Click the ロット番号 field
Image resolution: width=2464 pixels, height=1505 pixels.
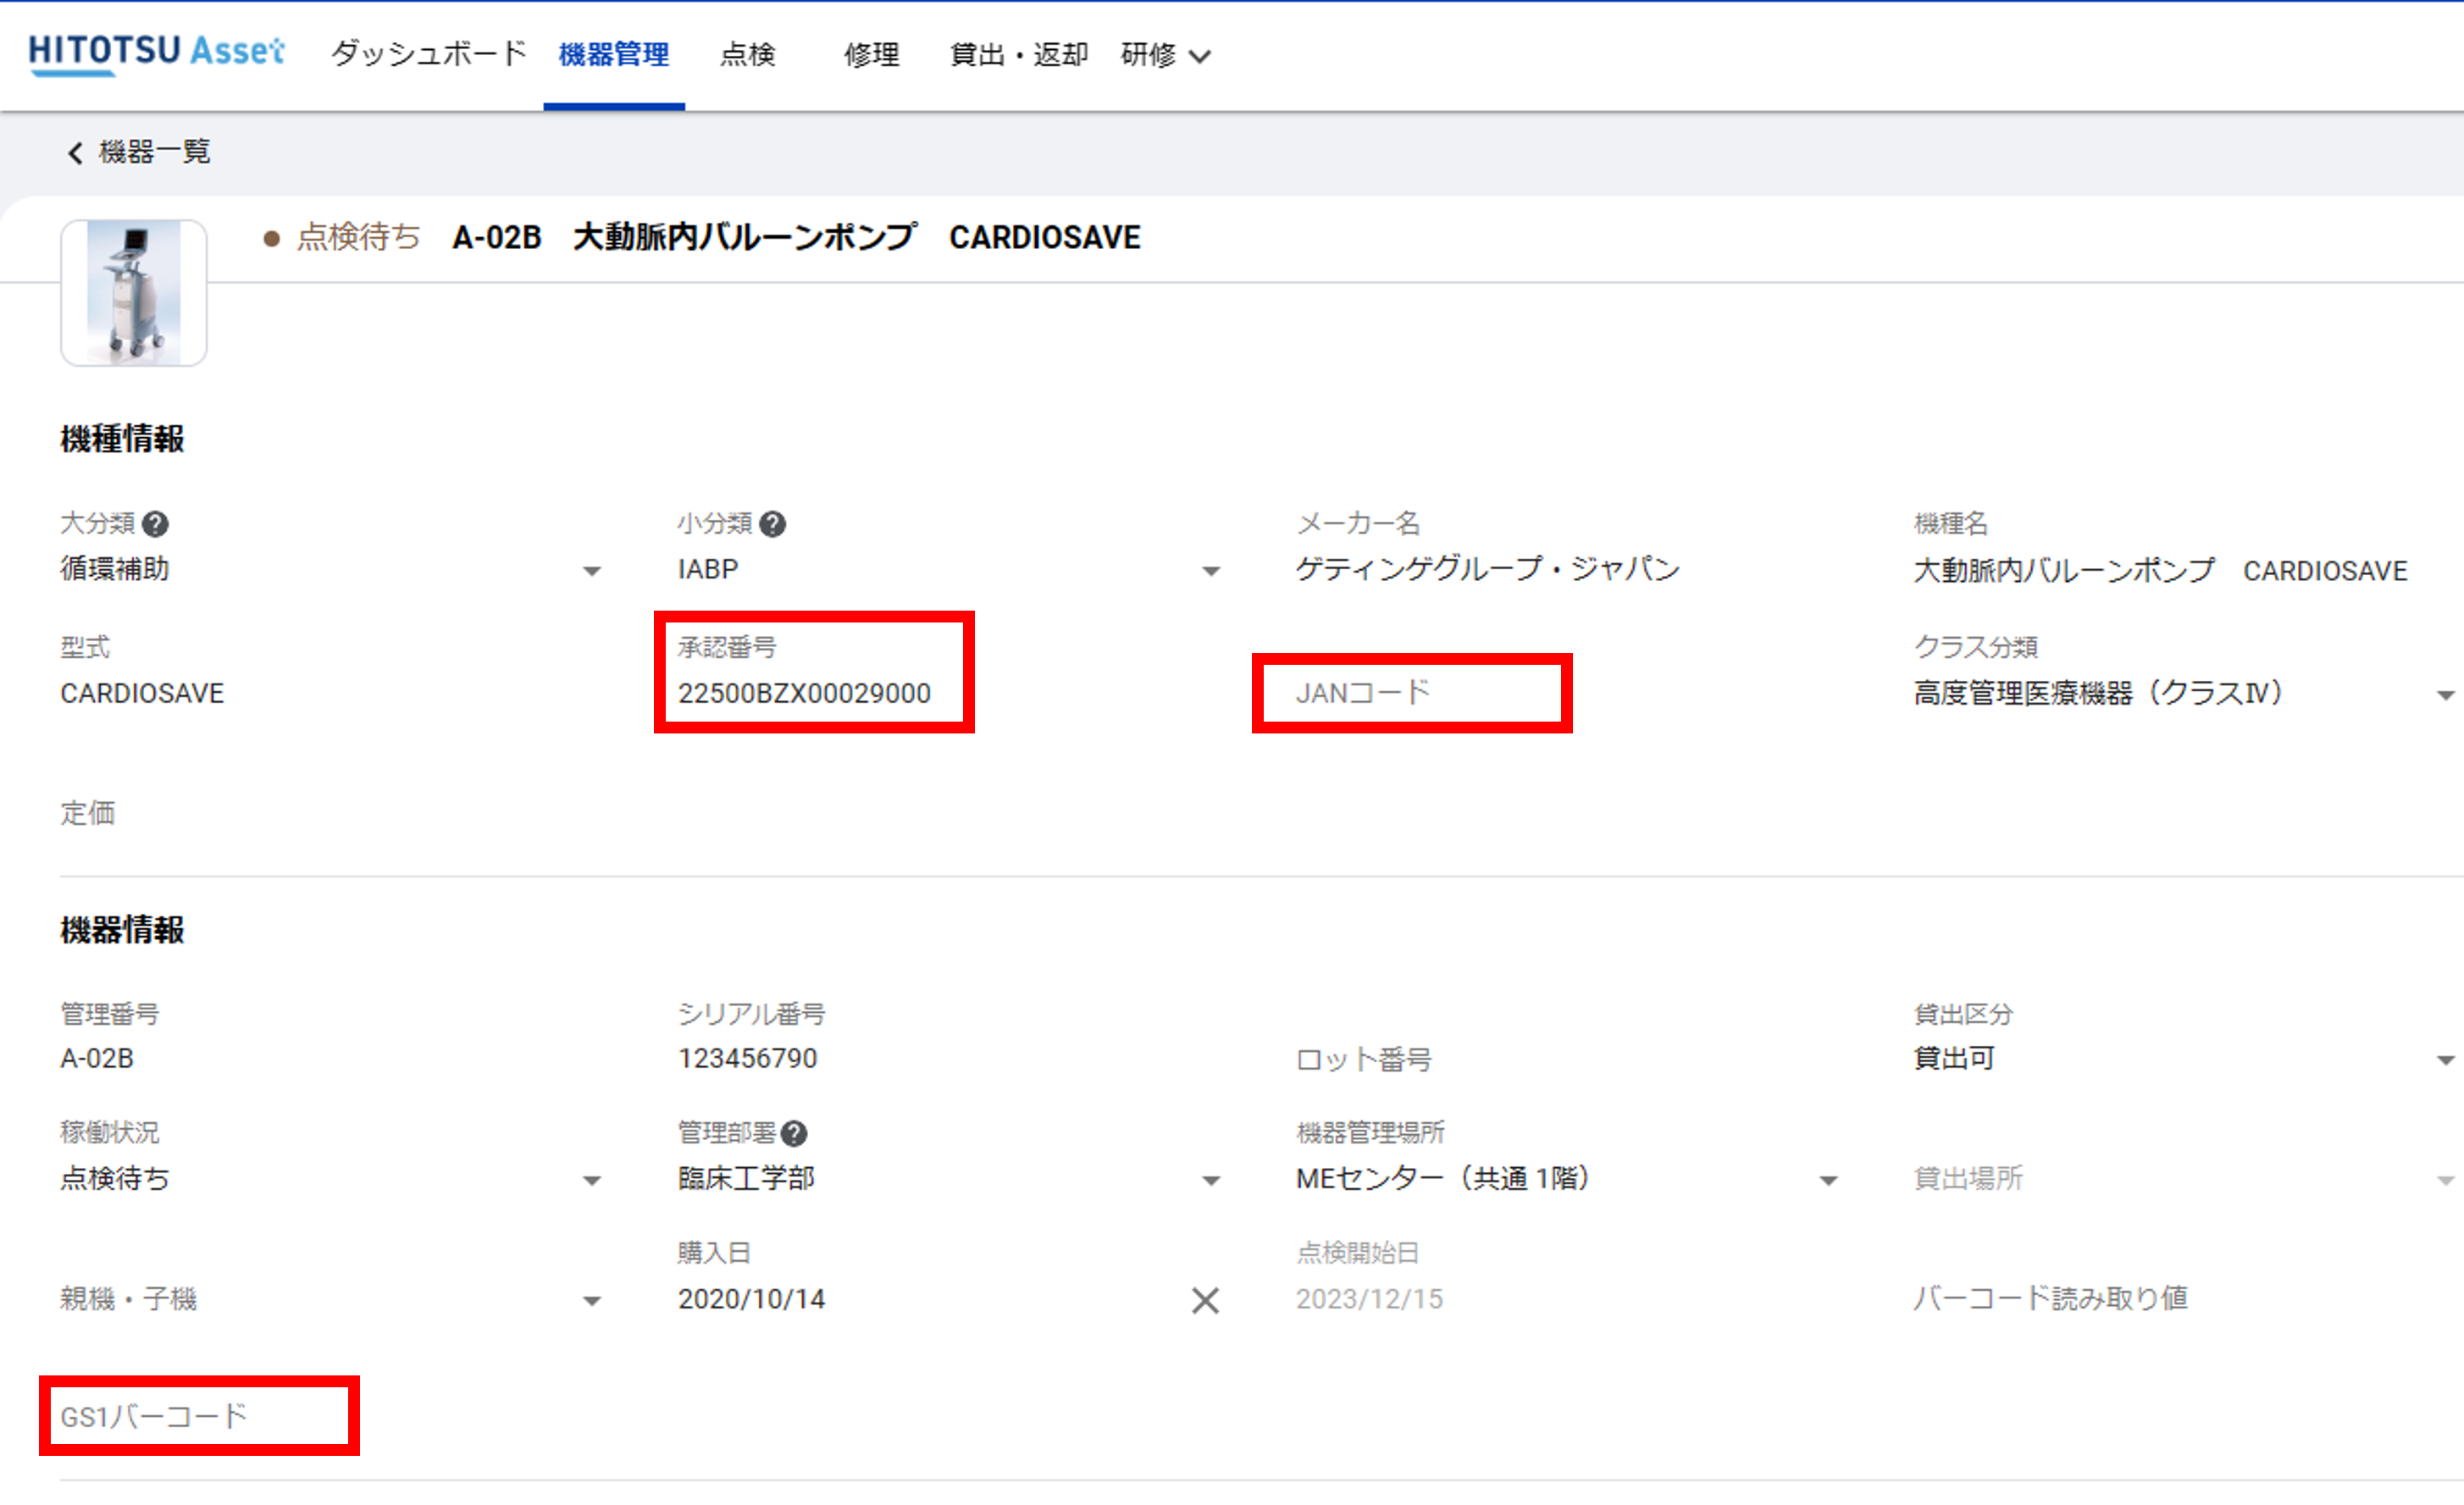(x=1567, y=1059)
